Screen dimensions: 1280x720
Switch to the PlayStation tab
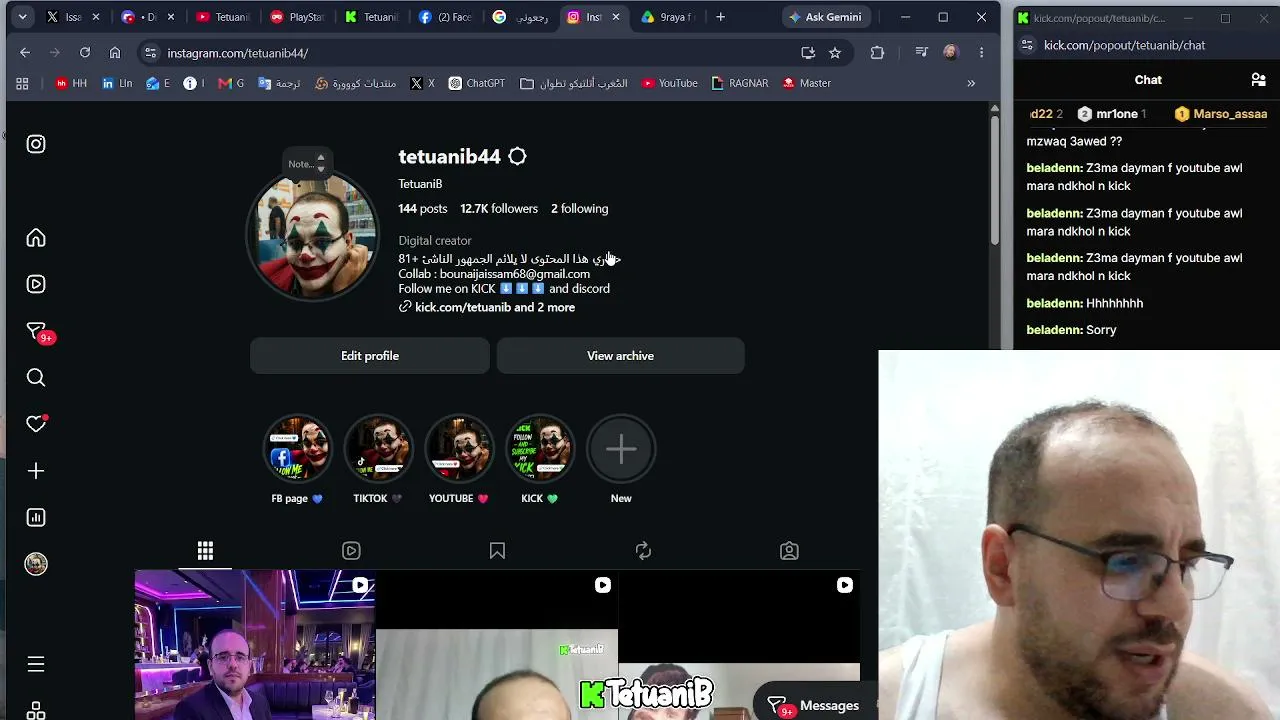coord(298,17)
